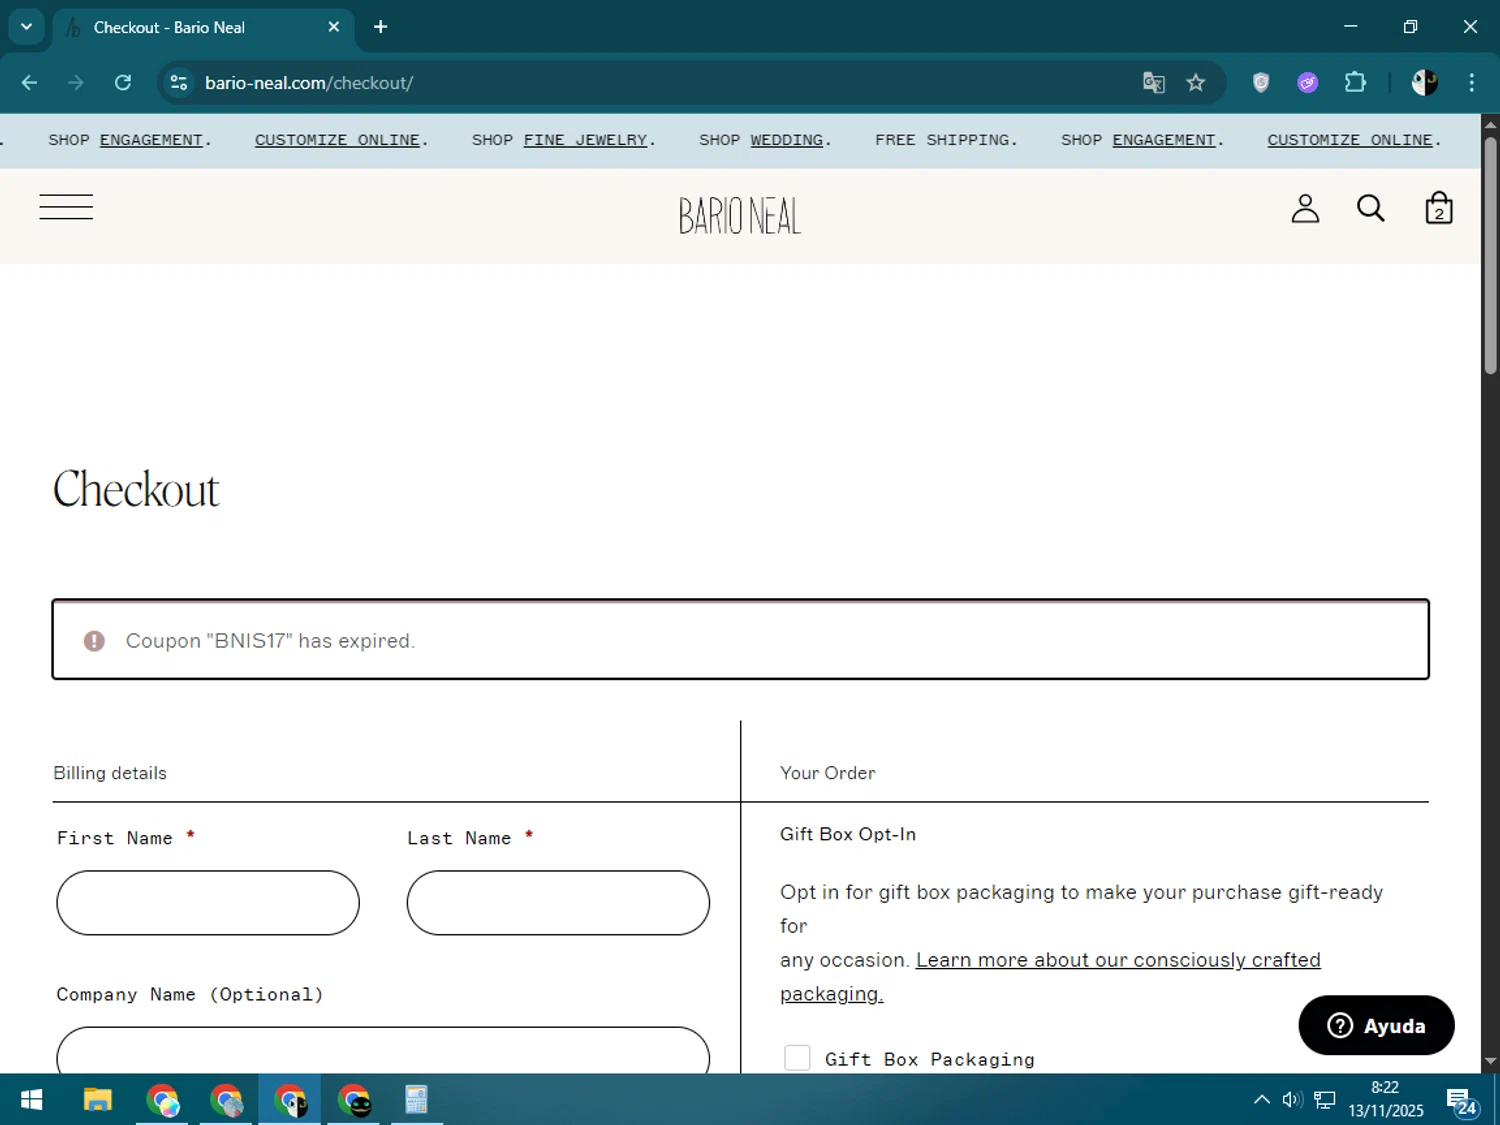Follow the first ENGAGEMENT link in banner
1500x1125 pixels.
pyautogui.click(x=151, y=140)
